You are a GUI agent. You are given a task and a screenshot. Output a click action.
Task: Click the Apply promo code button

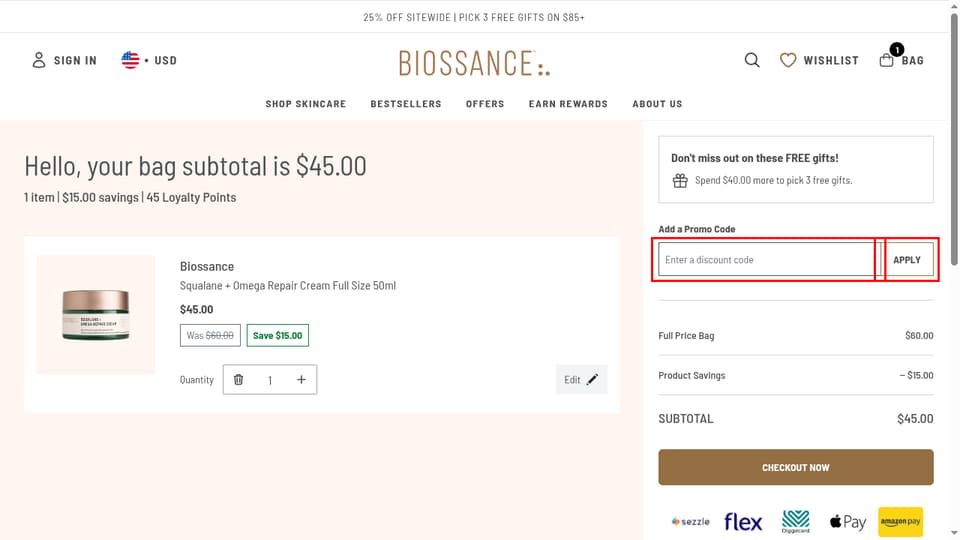[x=907, y=260]
